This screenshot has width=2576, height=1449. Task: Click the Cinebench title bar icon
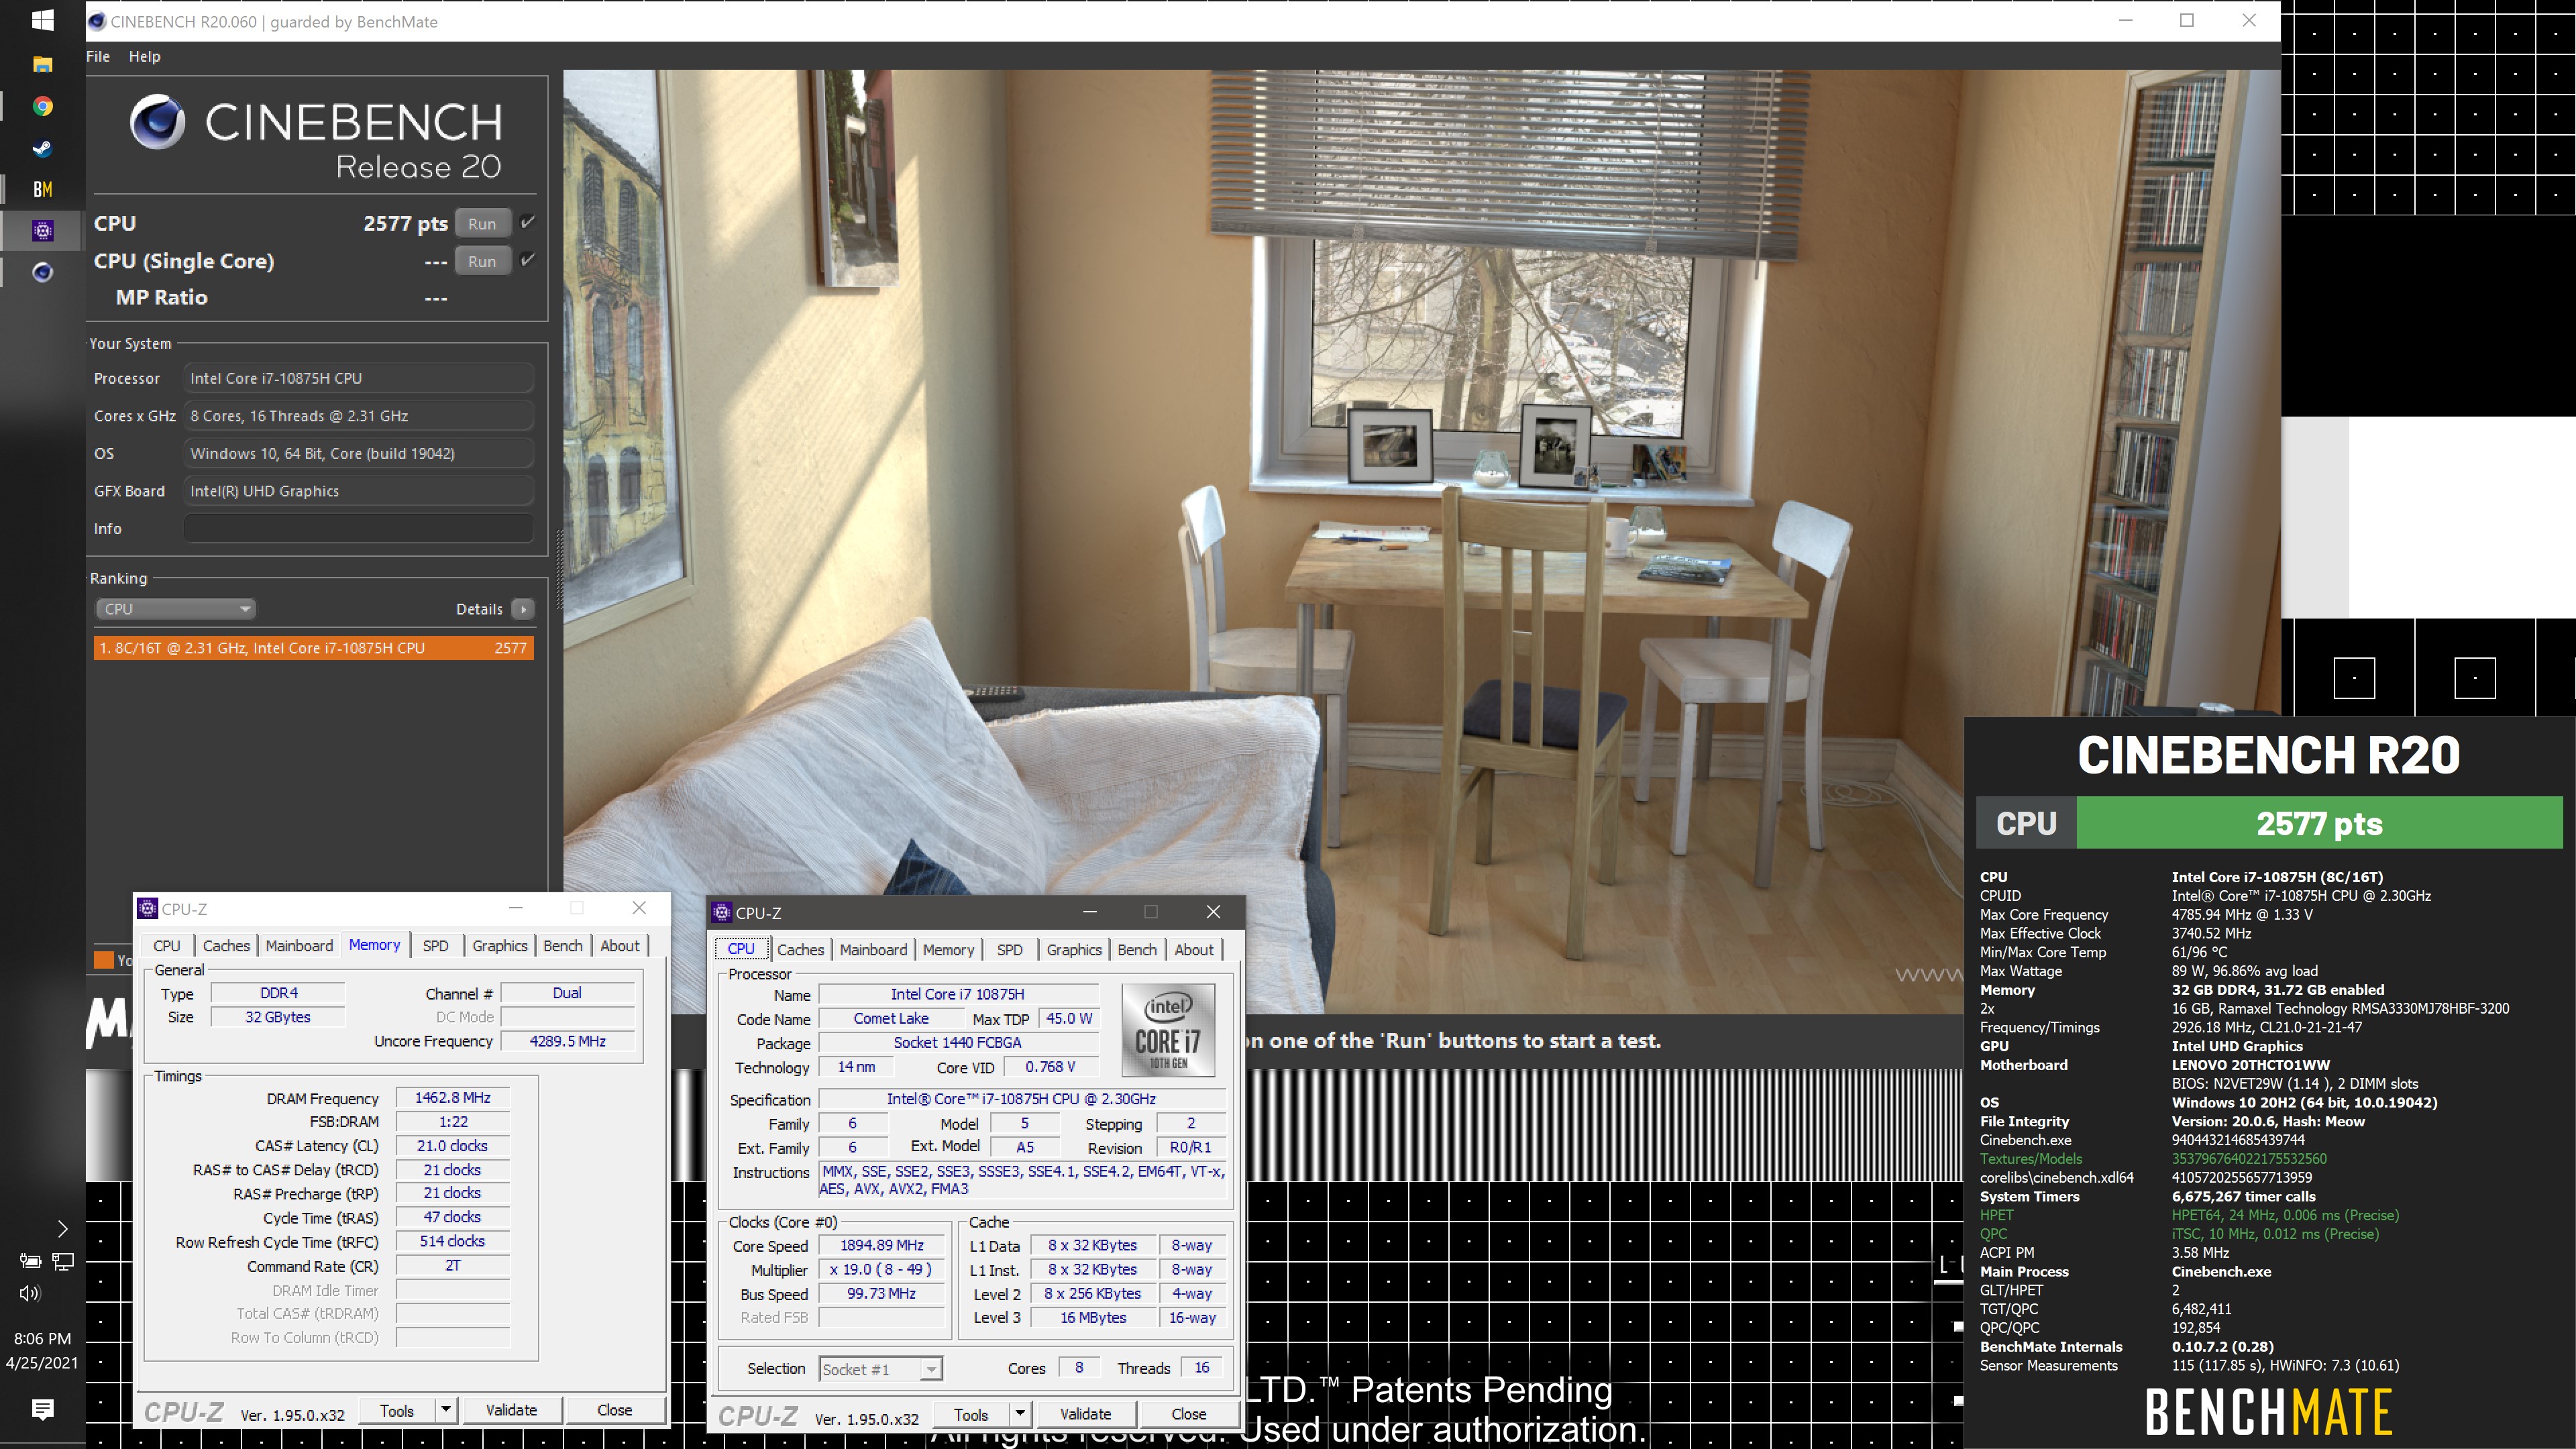tap(97, 21)
